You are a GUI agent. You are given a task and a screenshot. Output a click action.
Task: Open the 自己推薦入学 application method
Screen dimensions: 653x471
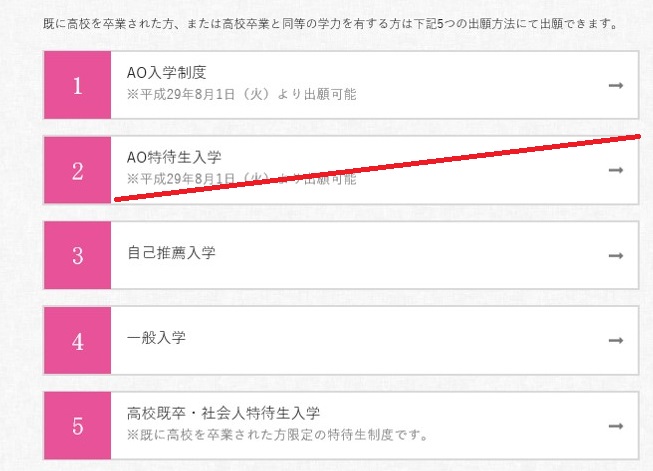(171, 252)
